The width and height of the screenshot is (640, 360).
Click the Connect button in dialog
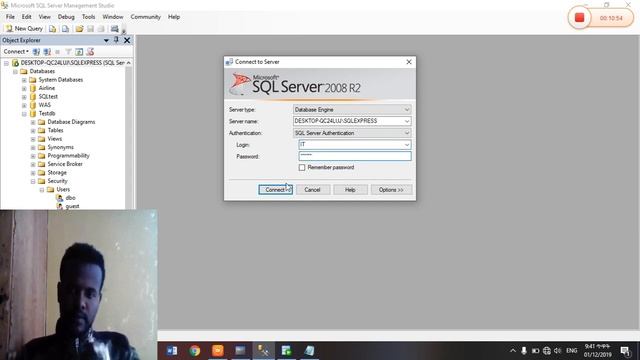pos(276,190)
